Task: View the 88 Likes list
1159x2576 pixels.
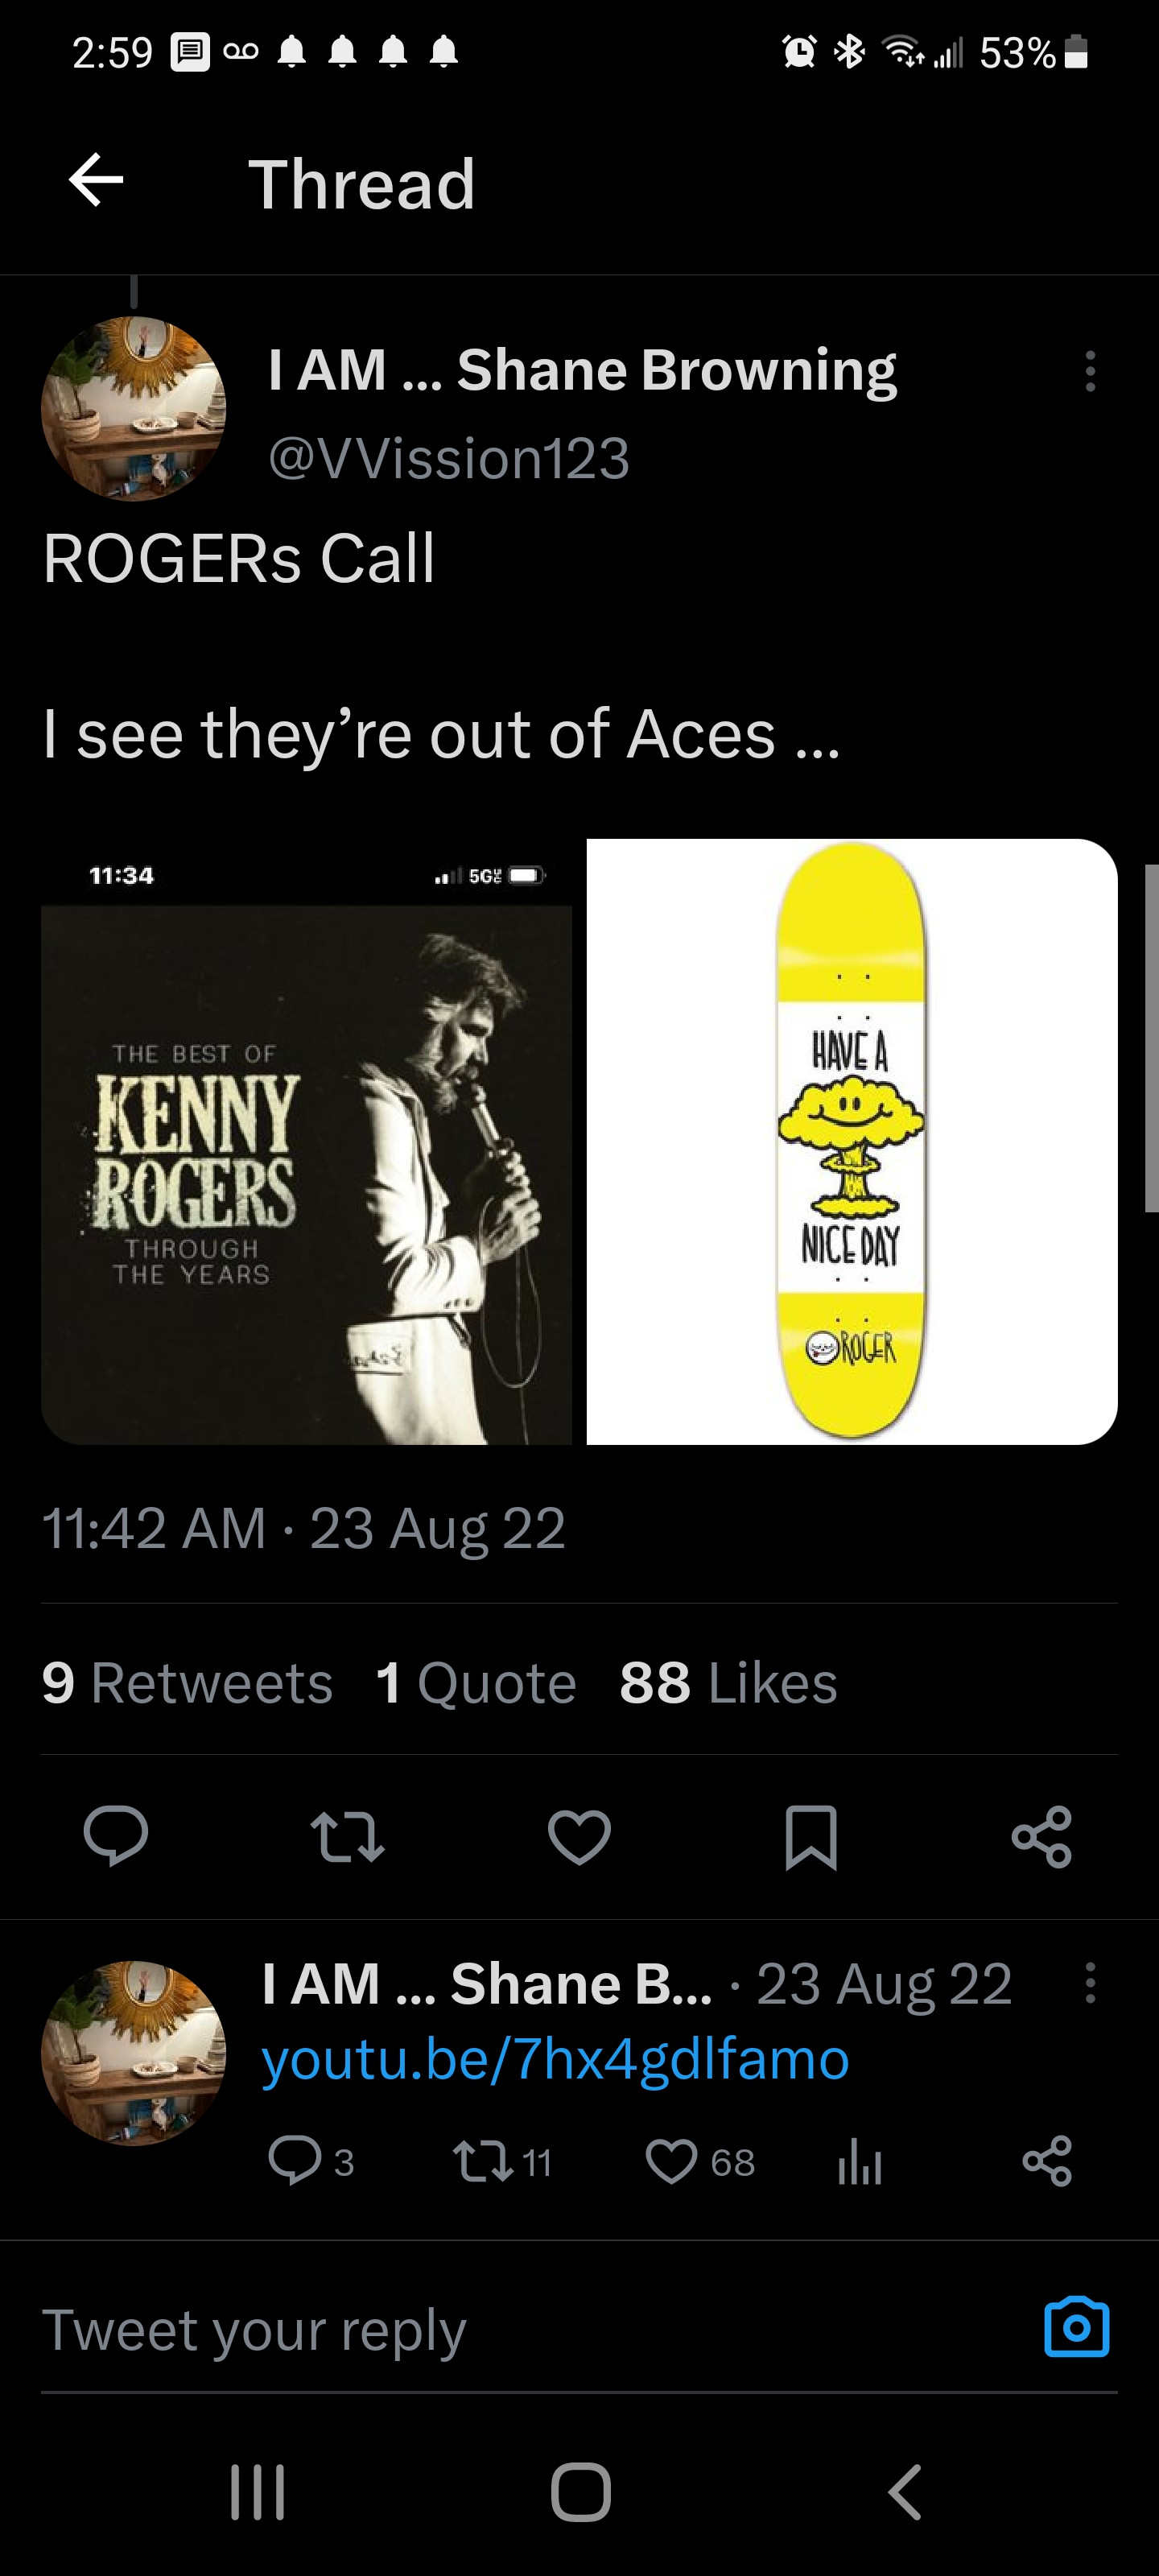Action: tap(728, 1682)
